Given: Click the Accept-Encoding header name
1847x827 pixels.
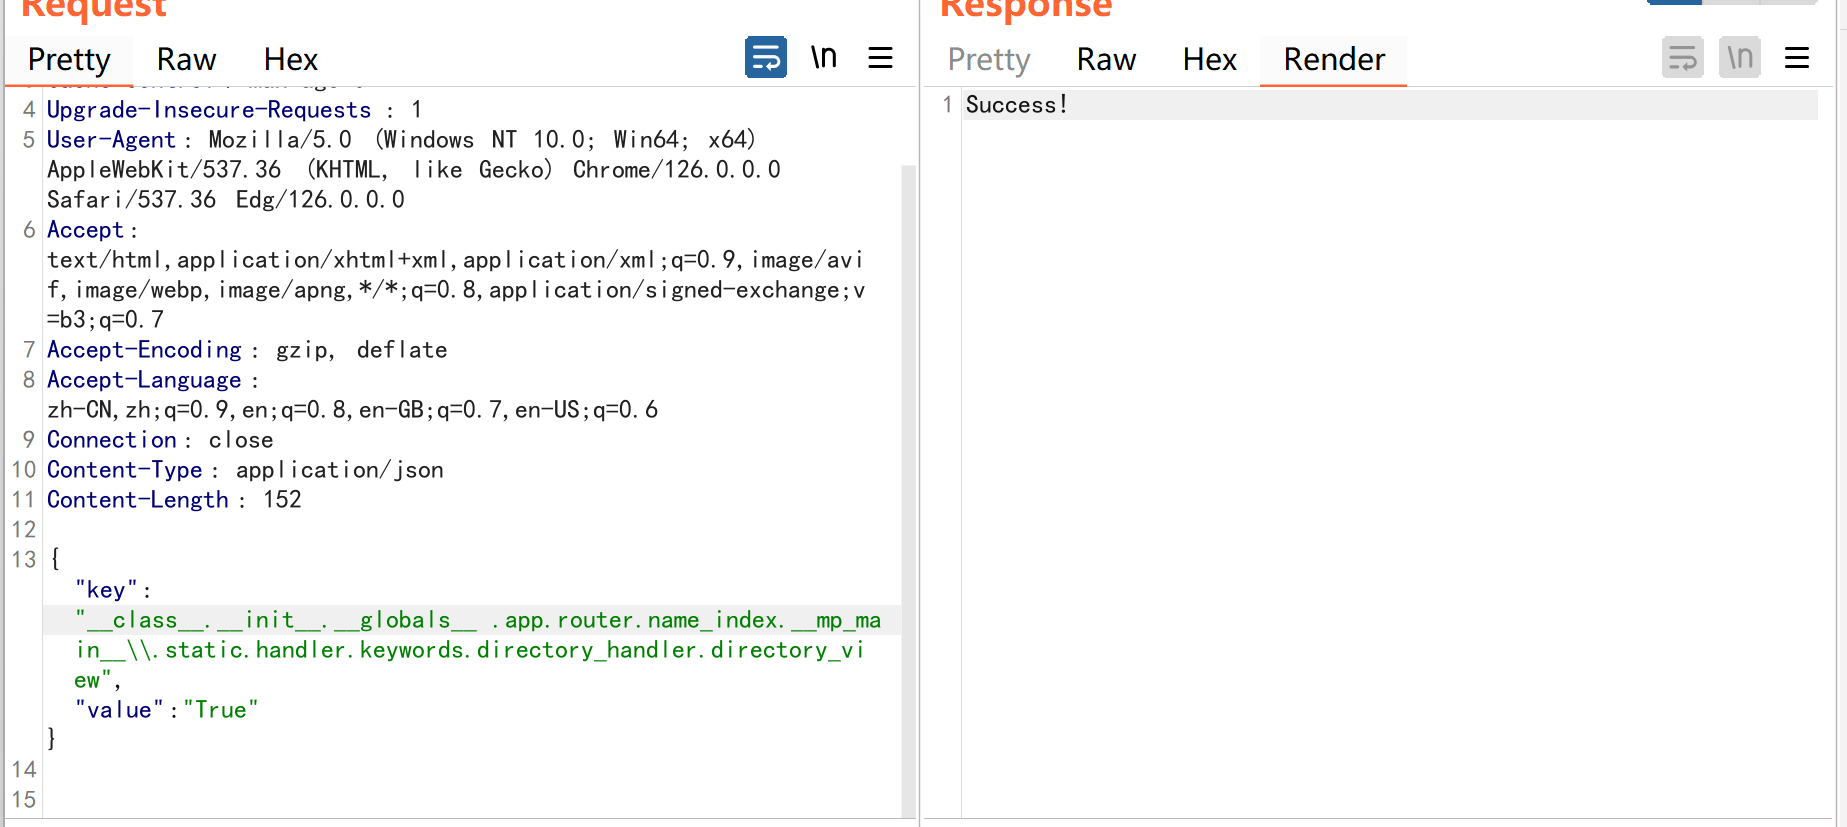Looking at the screenshot, I should point(144,350).
